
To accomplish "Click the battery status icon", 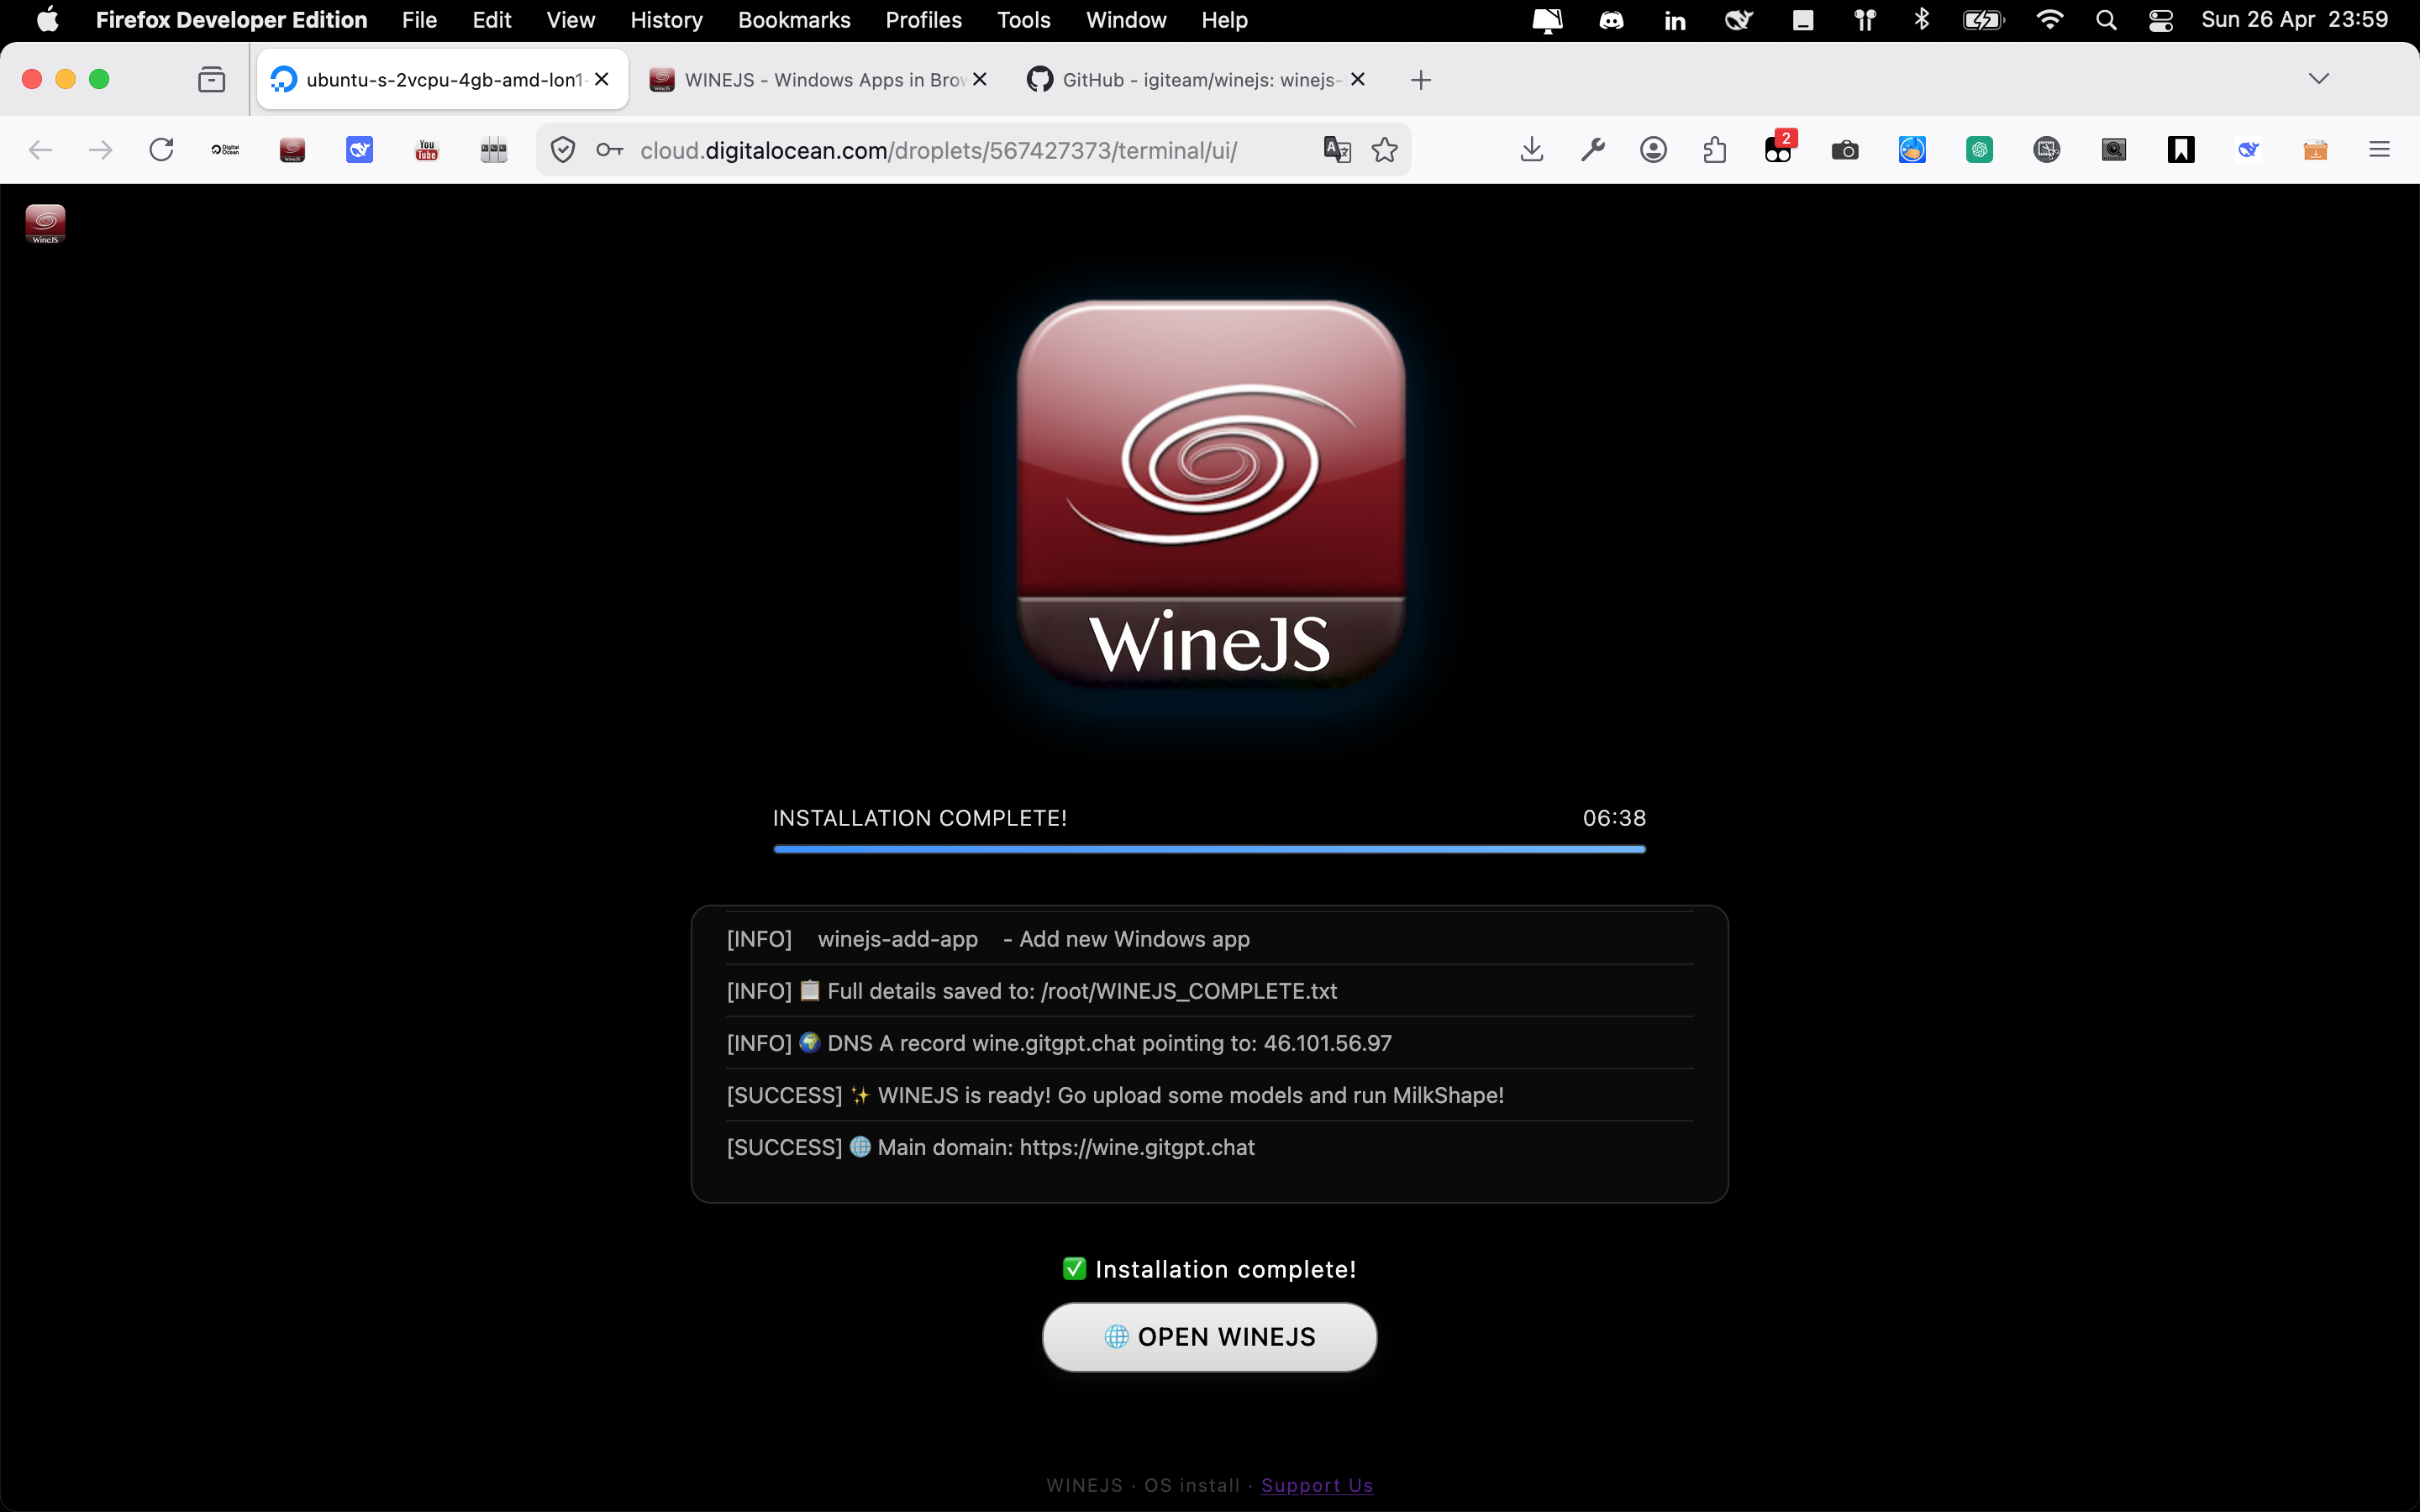I will 1983,20.
